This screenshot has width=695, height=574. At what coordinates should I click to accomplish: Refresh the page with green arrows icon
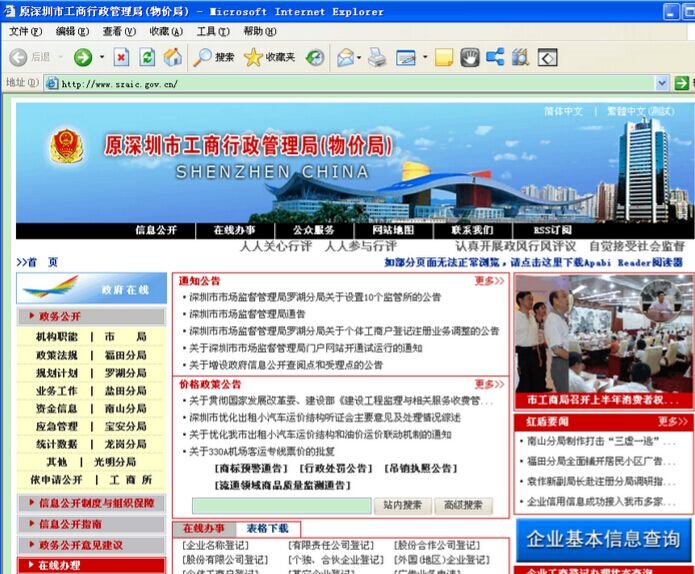(x=147, y=57)
